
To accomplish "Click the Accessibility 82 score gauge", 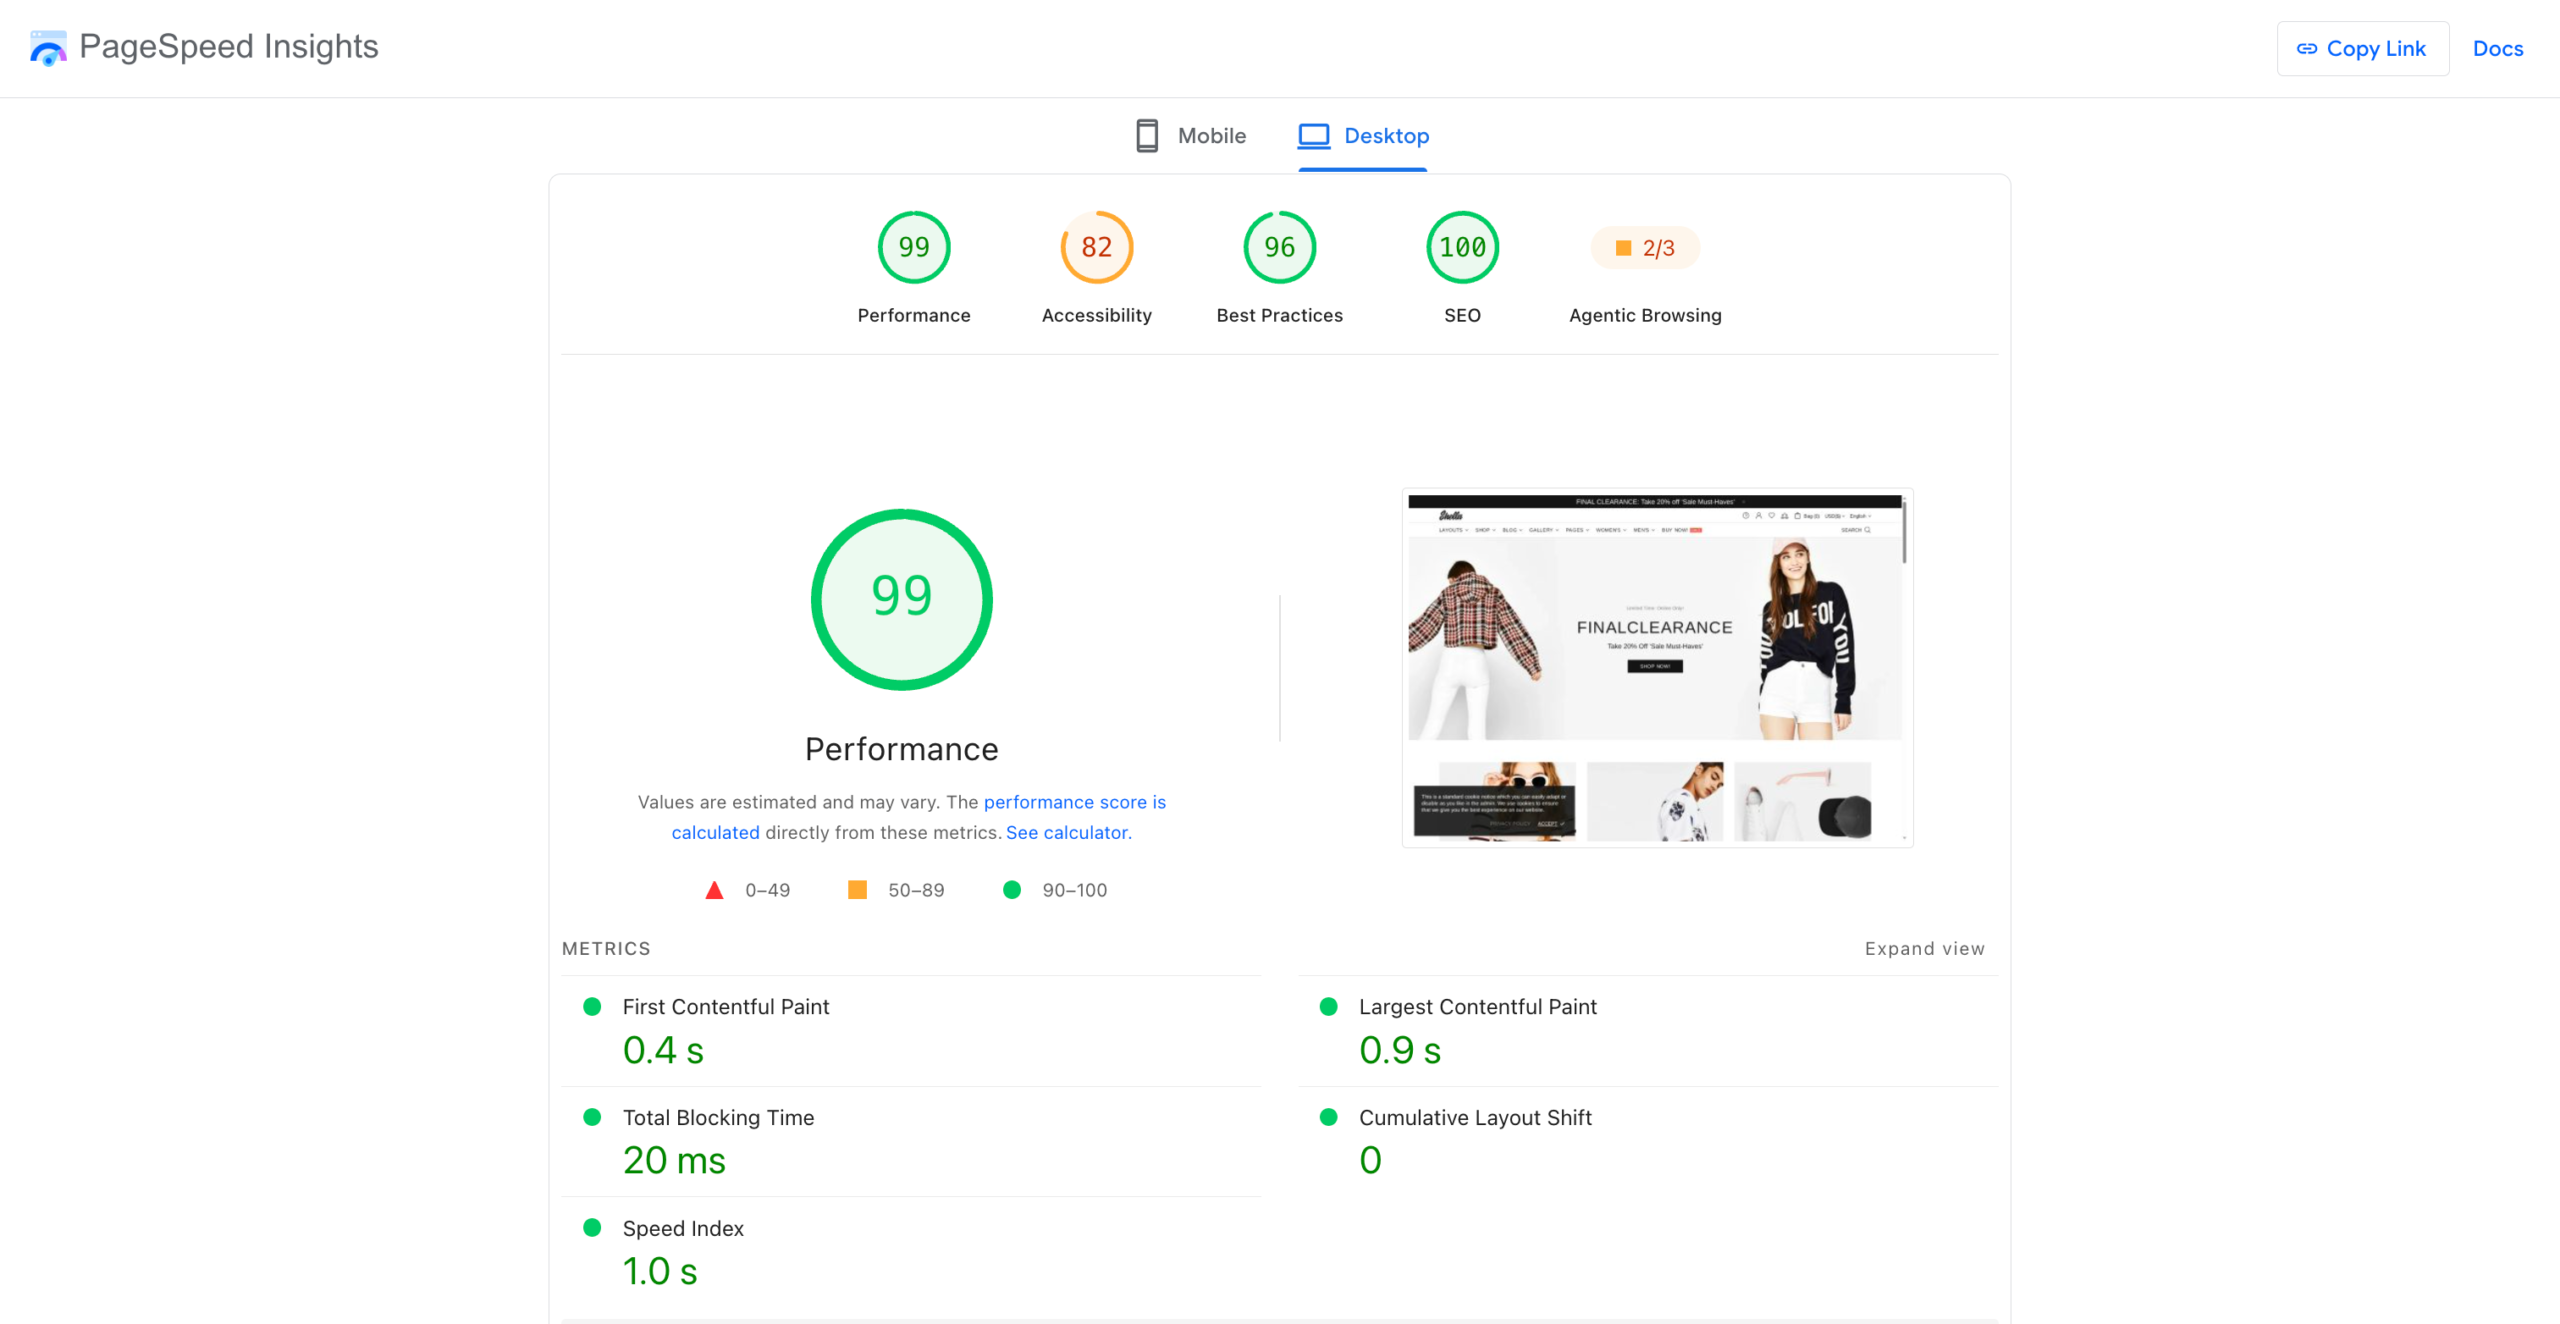I will pos(1096,247).
